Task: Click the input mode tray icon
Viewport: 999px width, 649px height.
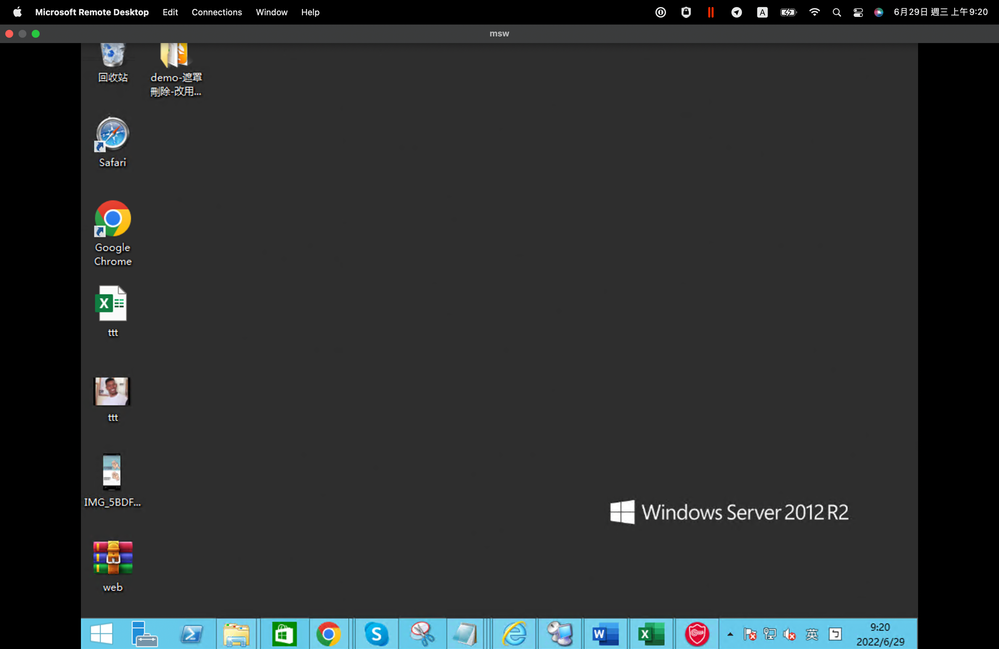Action: pyautogui.click(x=835, y=634)
